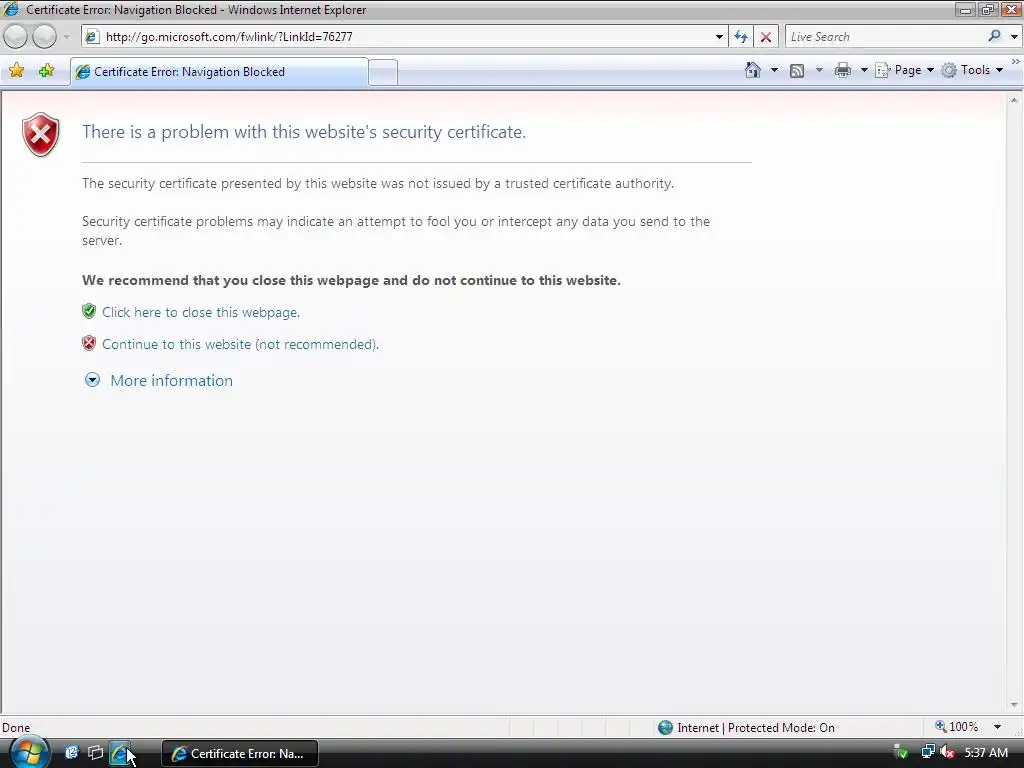The width and height of the screenshot is (1024, 768).
Task: Click green shield icon beside close webpage link
Action: pyautogui.click(x=89, y=311)
